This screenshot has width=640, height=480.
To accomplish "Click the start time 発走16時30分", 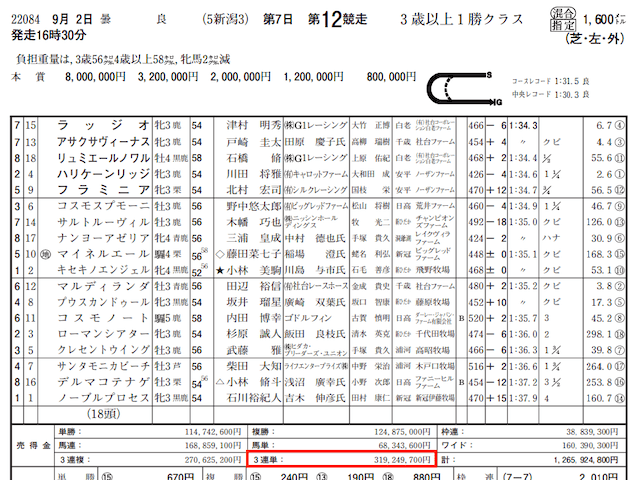I will click(x=49, y=35).
